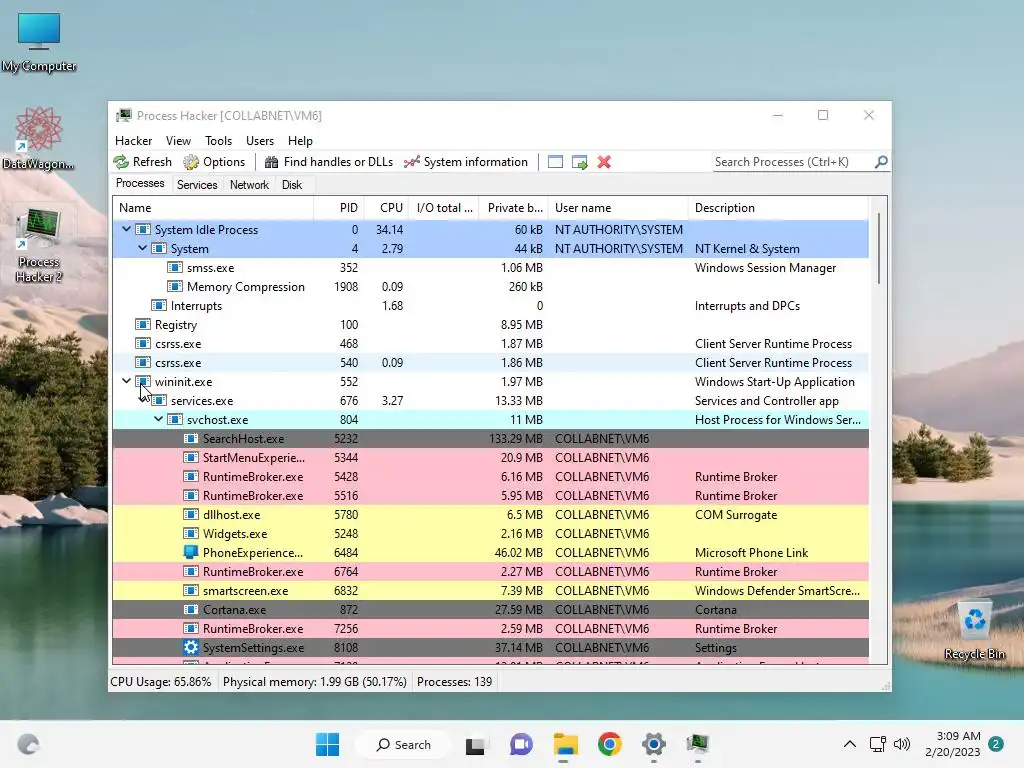This screenshot has height=768, width=1024.
Task: Switch to the Services tab
Action: point(197,185)
